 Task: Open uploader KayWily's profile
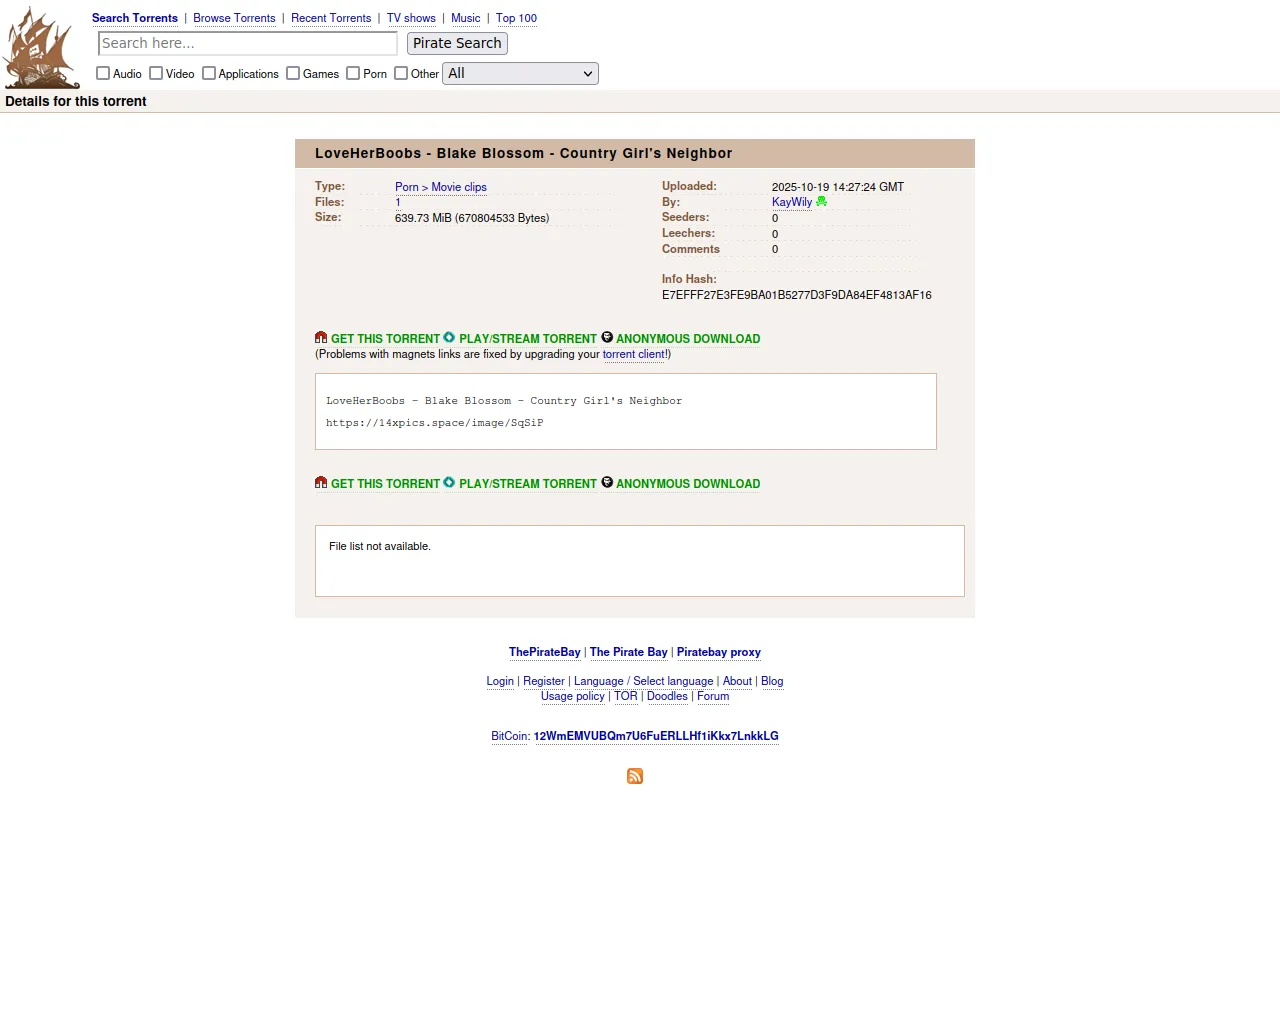tap(792, 202)
